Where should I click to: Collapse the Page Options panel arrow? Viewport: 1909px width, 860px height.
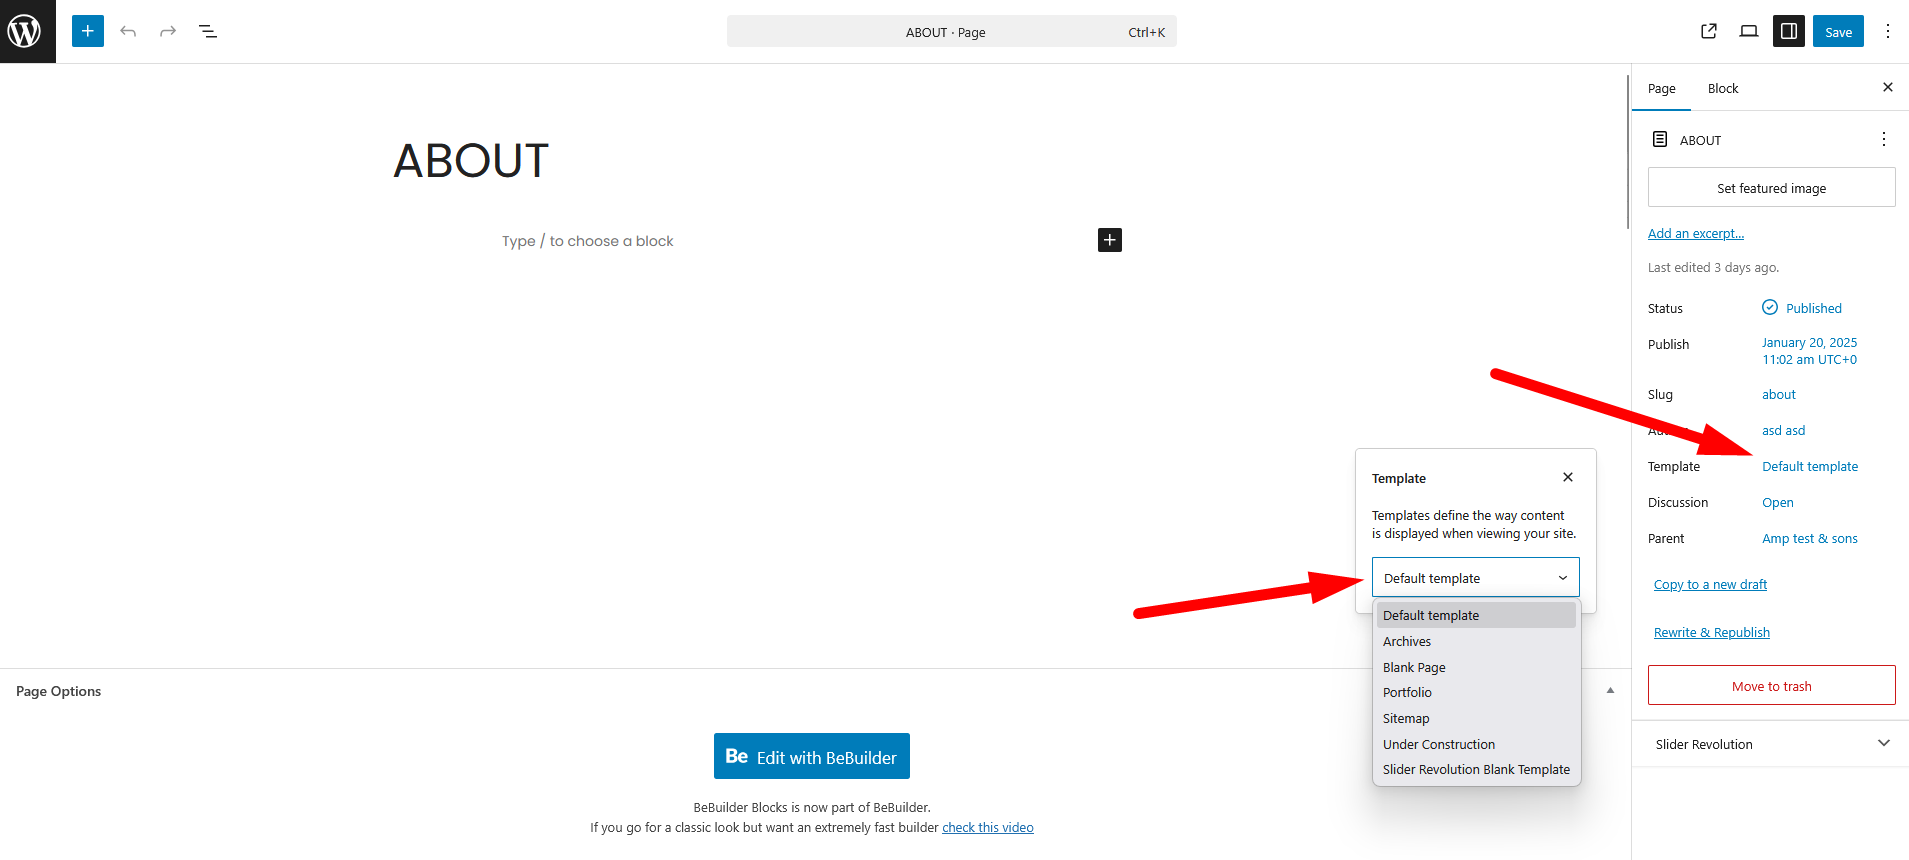pos(1610,691)
